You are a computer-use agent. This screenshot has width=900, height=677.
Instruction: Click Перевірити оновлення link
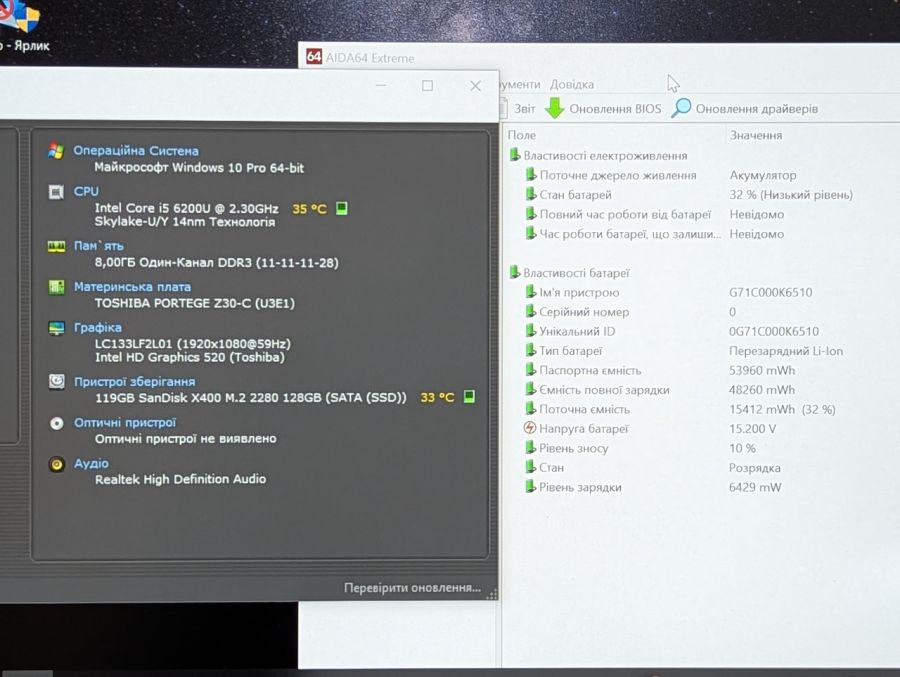coord(412,587)
